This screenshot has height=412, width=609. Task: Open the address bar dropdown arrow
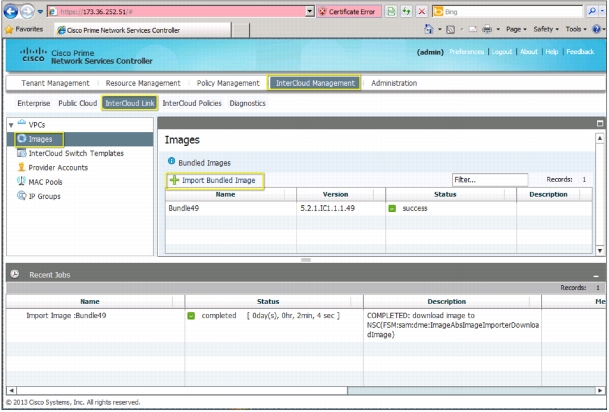coord(310,12)
